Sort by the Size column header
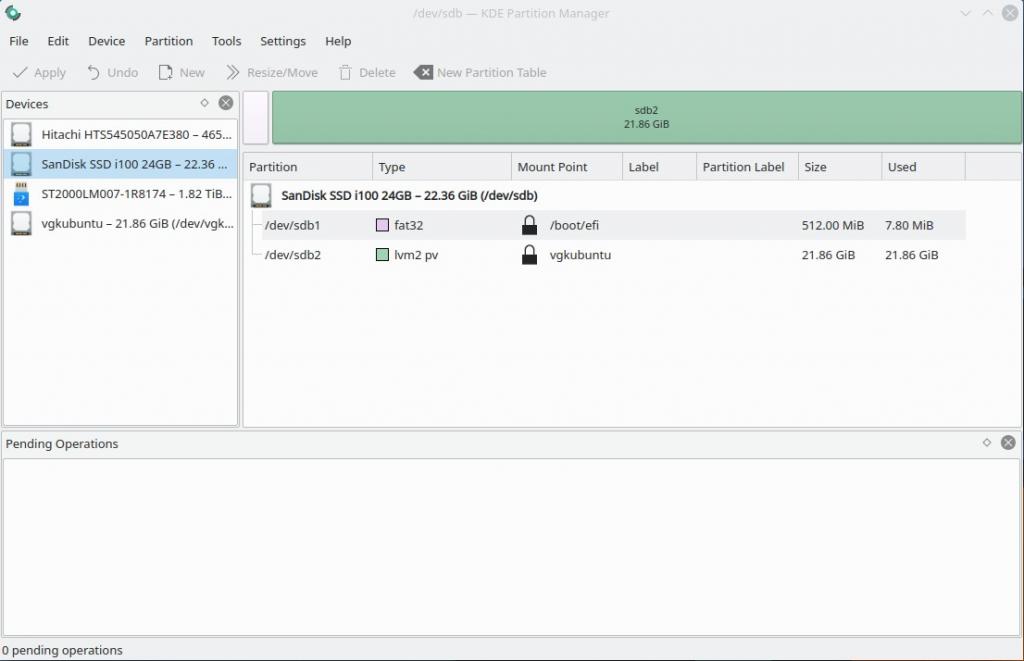Viewport: 1024px width, 661px height. pos(838,167)
